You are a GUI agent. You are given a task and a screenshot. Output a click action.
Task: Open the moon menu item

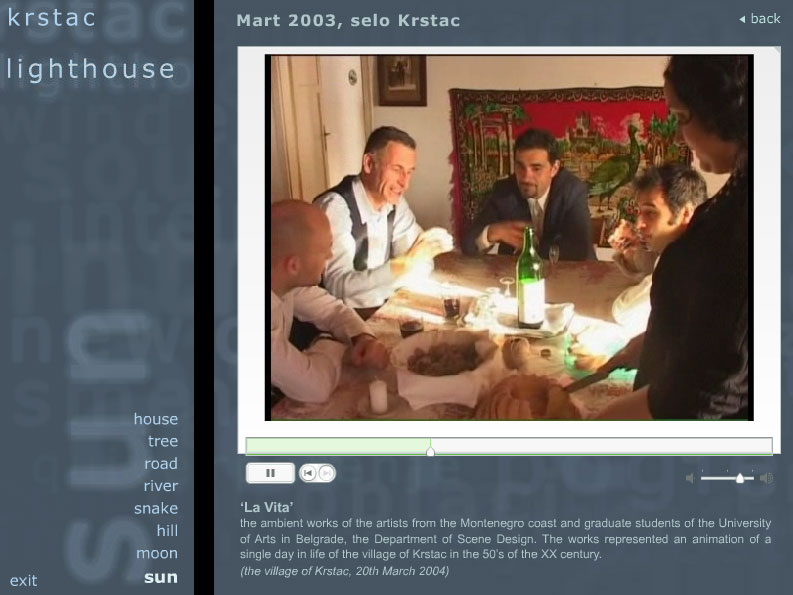[x=157, y=553]
